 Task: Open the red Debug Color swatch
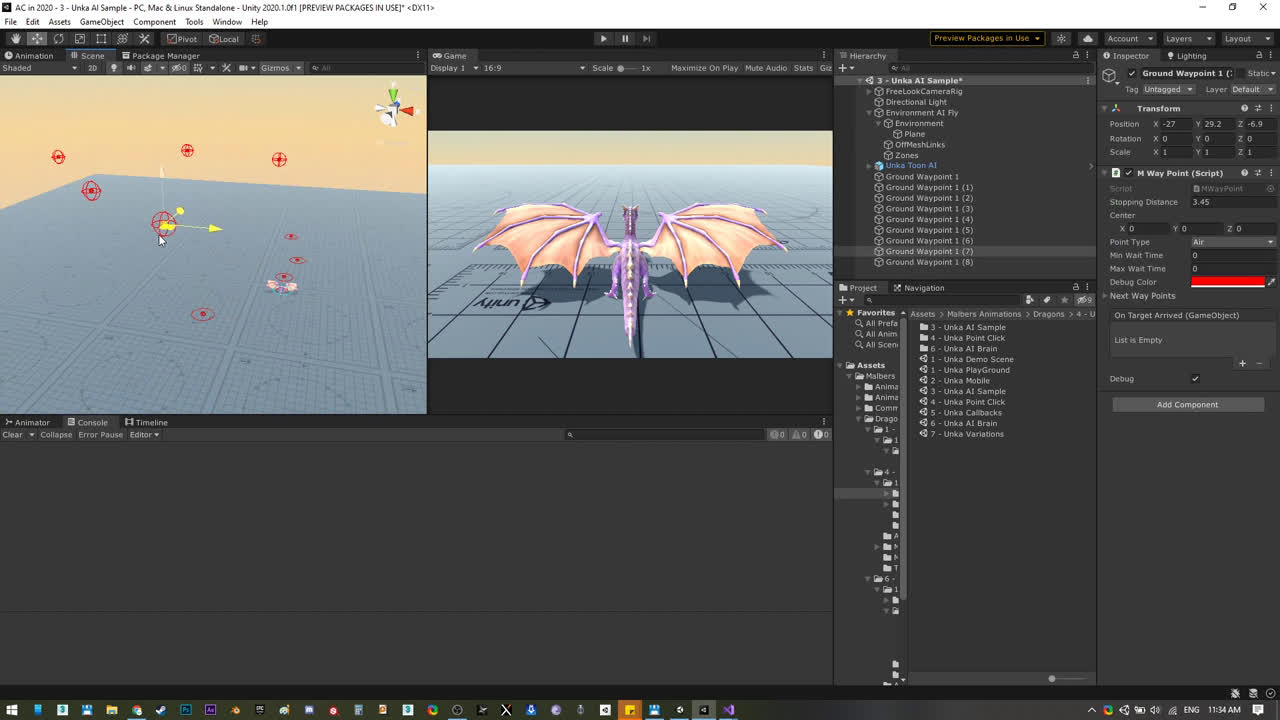pyautogui.click(x=1227, y=282)
